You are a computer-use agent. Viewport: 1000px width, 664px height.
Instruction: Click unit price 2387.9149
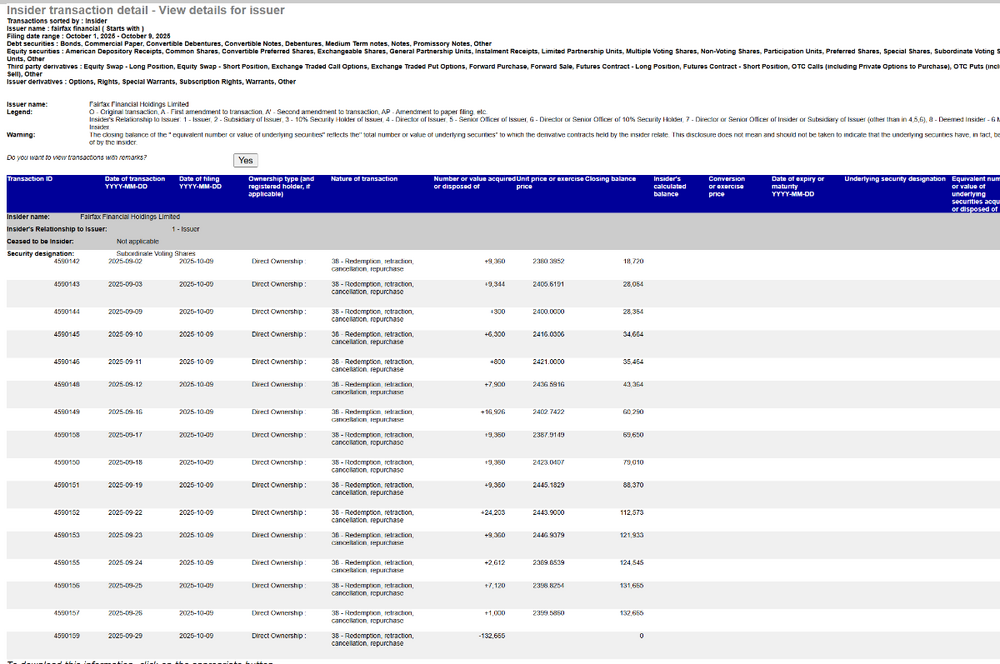click(548, 435)
